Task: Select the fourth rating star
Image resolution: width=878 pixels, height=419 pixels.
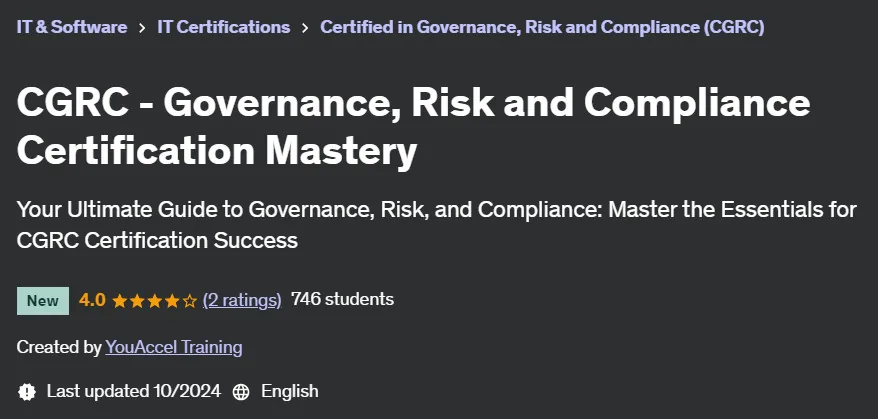Action: (x=172, y=301)
